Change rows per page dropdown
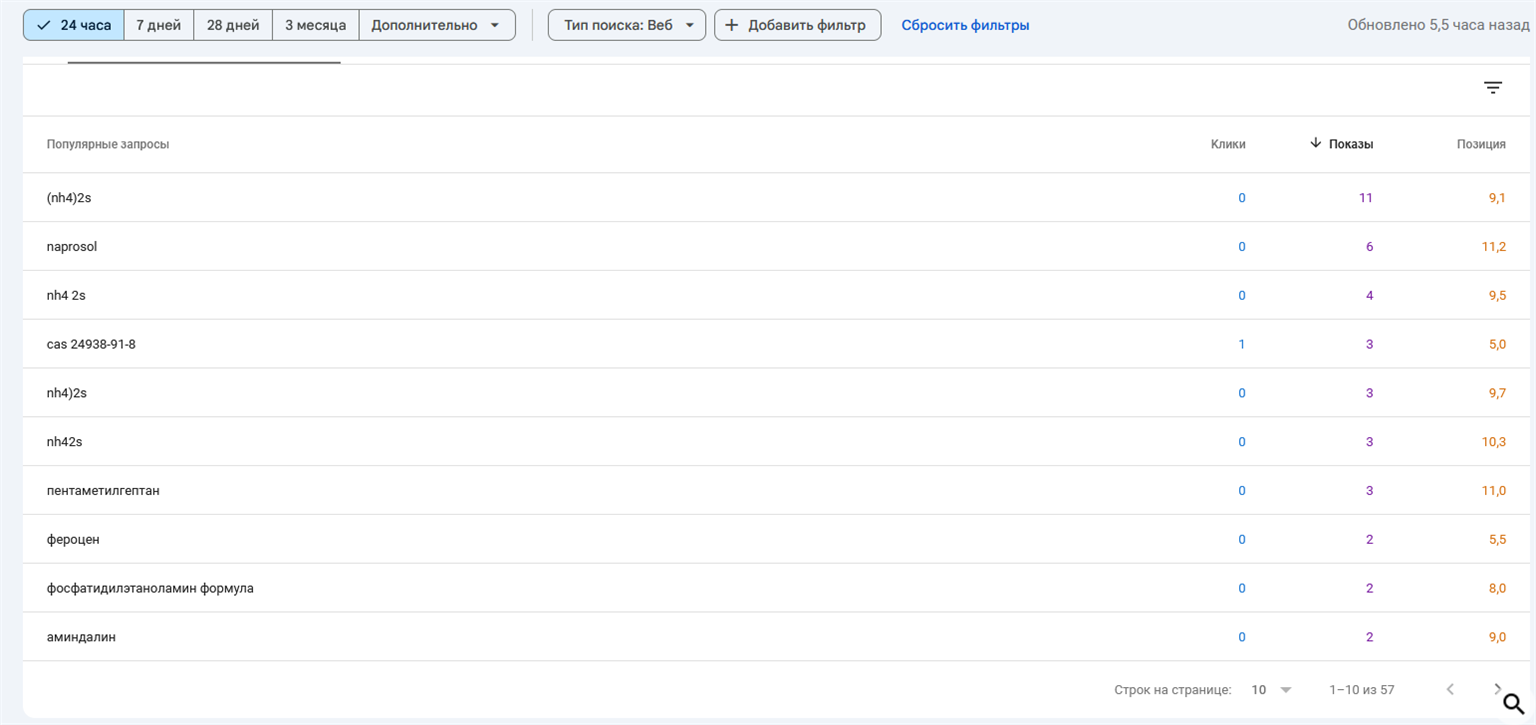This screenshot has height=725, width=1536. 1271,690
